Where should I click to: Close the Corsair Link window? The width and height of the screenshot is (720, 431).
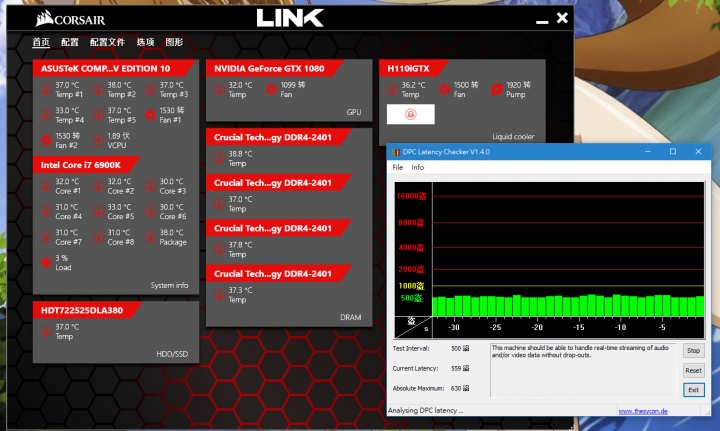click(x=562, y=18)
